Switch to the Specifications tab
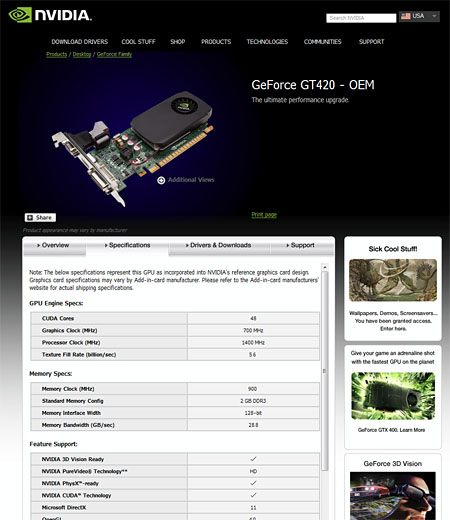Screen dimensions: 450x520 pos(127,246)
